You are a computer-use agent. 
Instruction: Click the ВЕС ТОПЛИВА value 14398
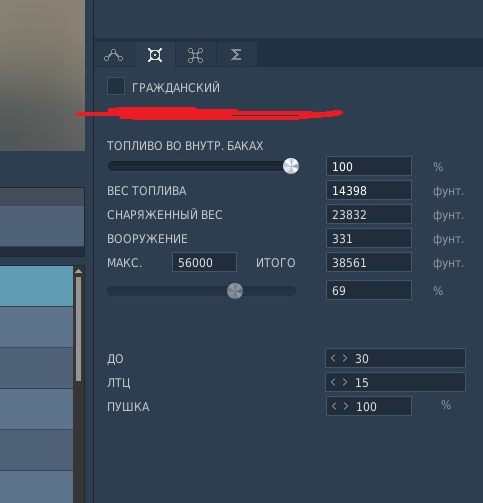tap(369, 190)
